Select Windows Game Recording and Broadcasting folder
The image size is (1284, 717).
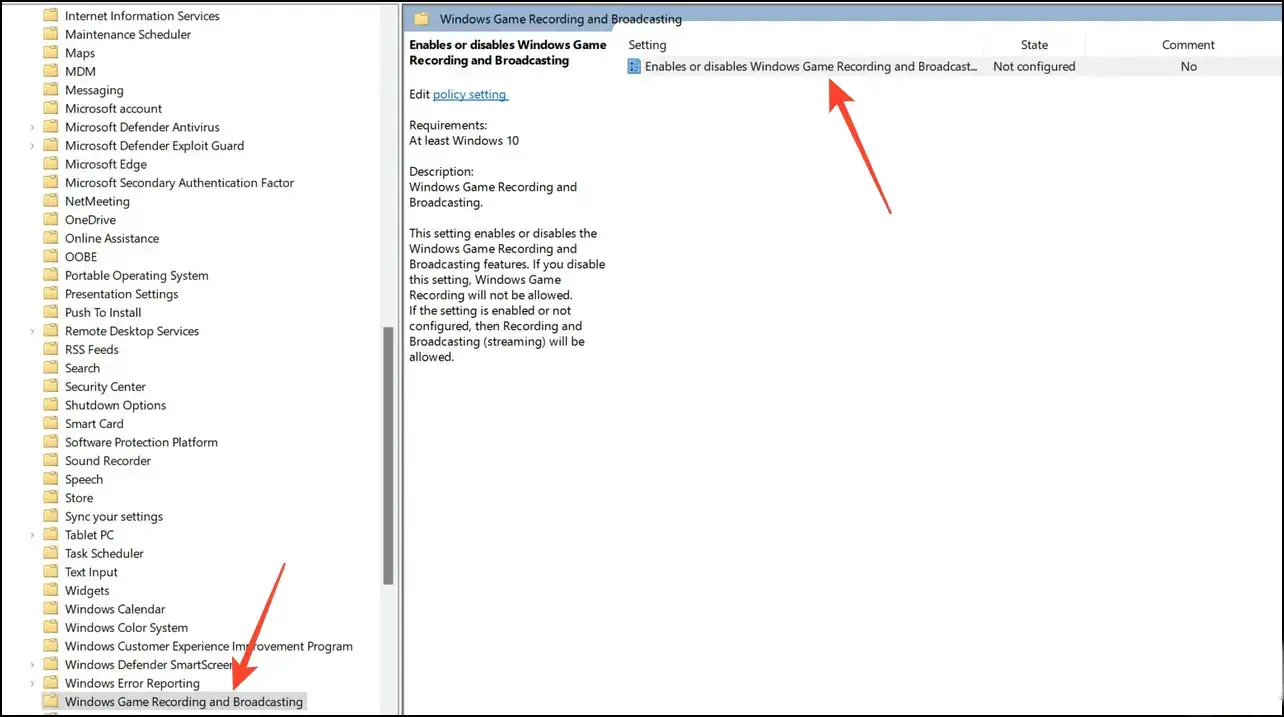[183, 702]
